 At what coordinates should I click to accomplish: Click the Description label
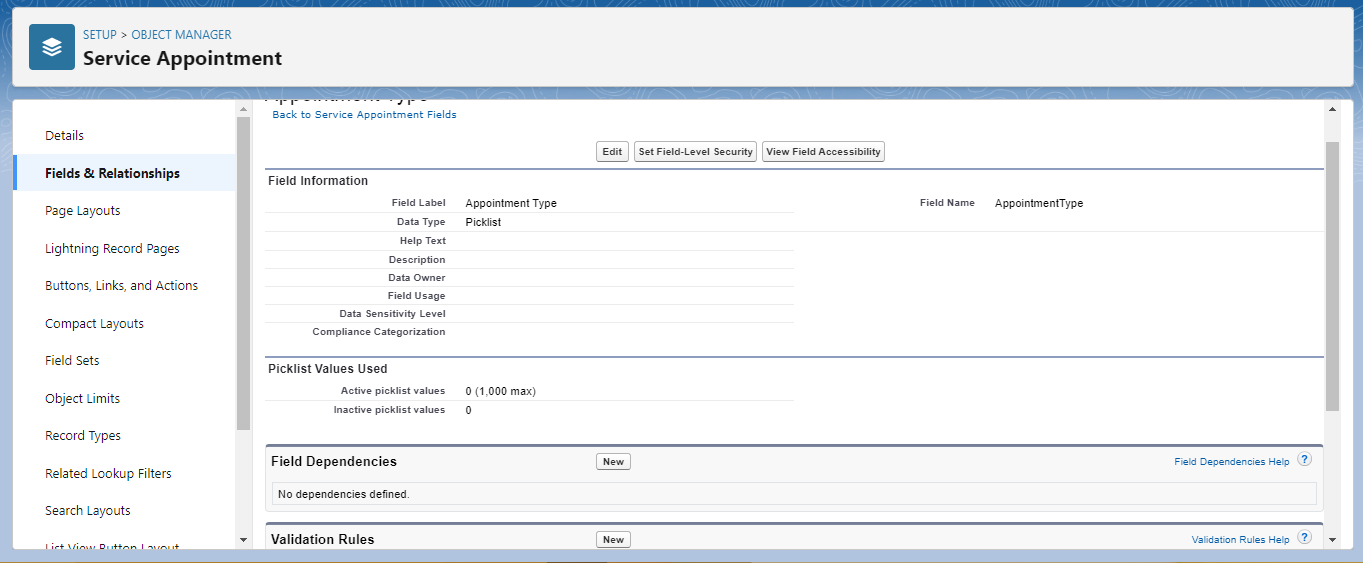click(x=417, y=260)
